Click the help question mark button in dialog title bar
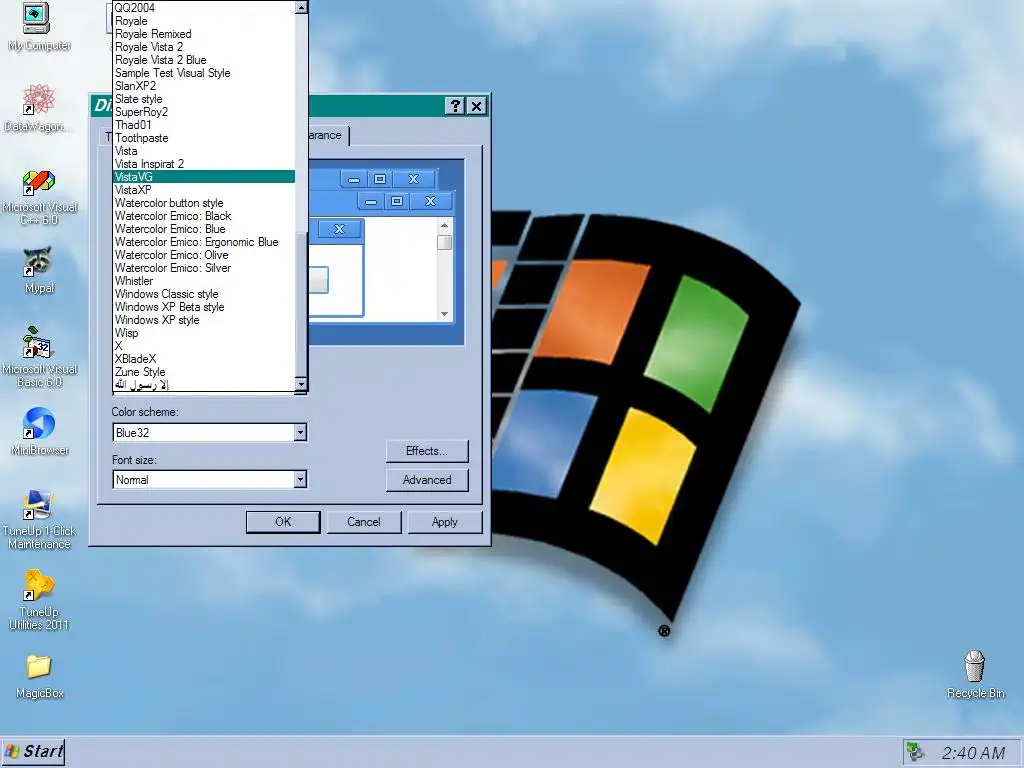 pyautogui.click(x=455, y=106)
